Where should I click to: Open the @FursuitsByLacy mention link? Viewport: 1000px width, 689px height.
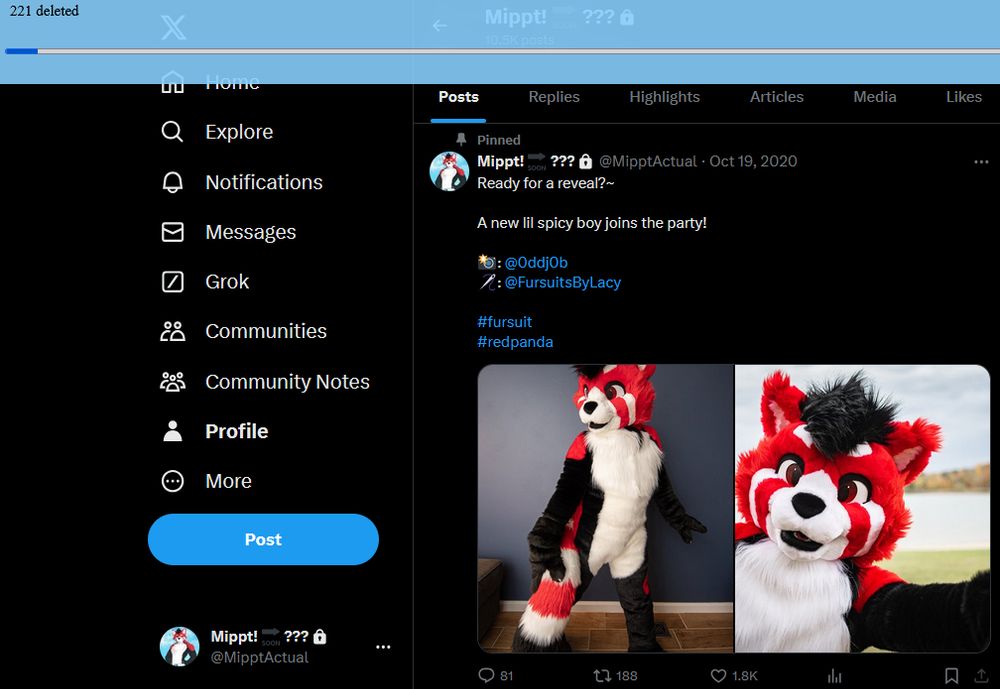point(562,283)
